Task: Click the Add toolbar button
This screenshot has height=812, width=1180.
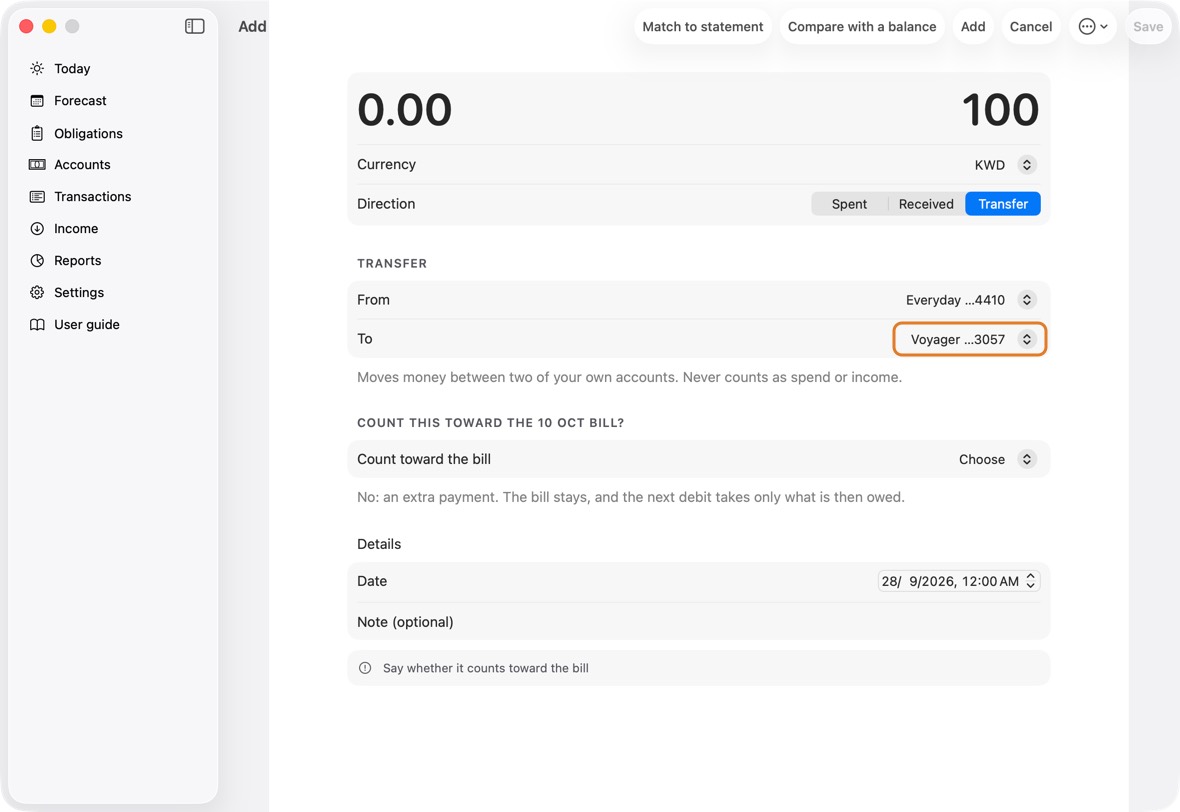Action: point(973,26)
